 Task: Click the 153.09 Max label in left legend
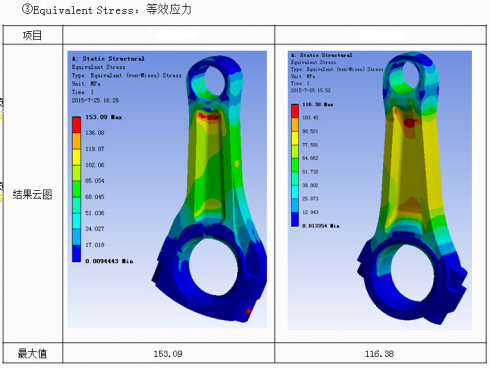(104, 117)
